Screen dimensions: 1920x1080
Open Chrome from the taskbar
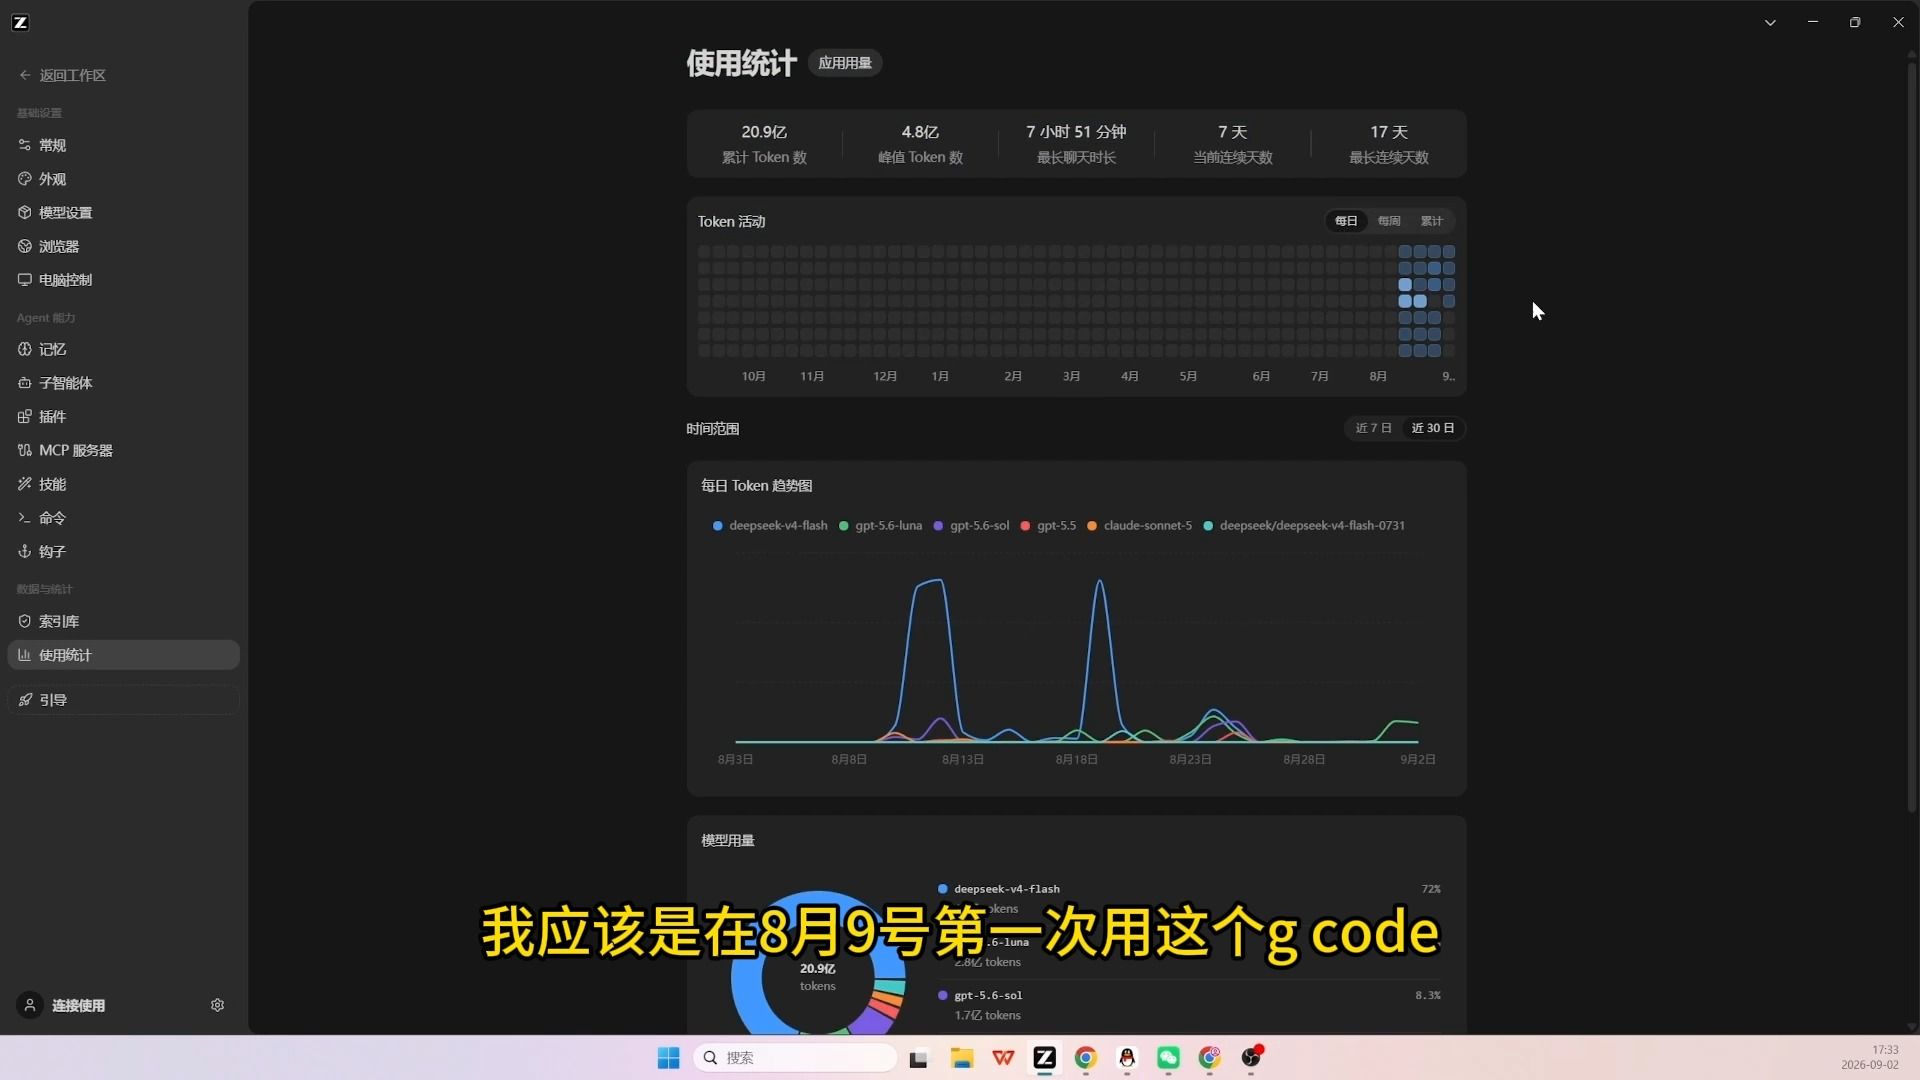tap(1086, 1058)
